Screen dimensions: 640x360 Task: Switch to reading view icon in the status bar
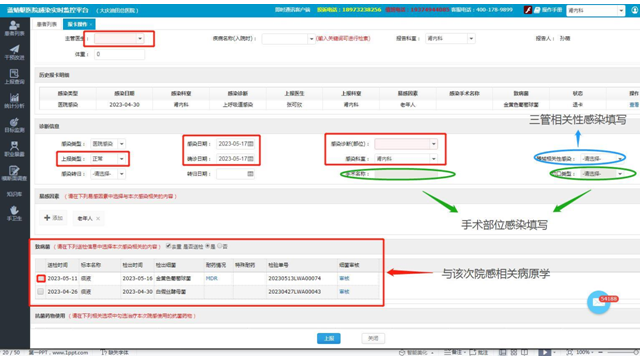[x=524, y=352]
